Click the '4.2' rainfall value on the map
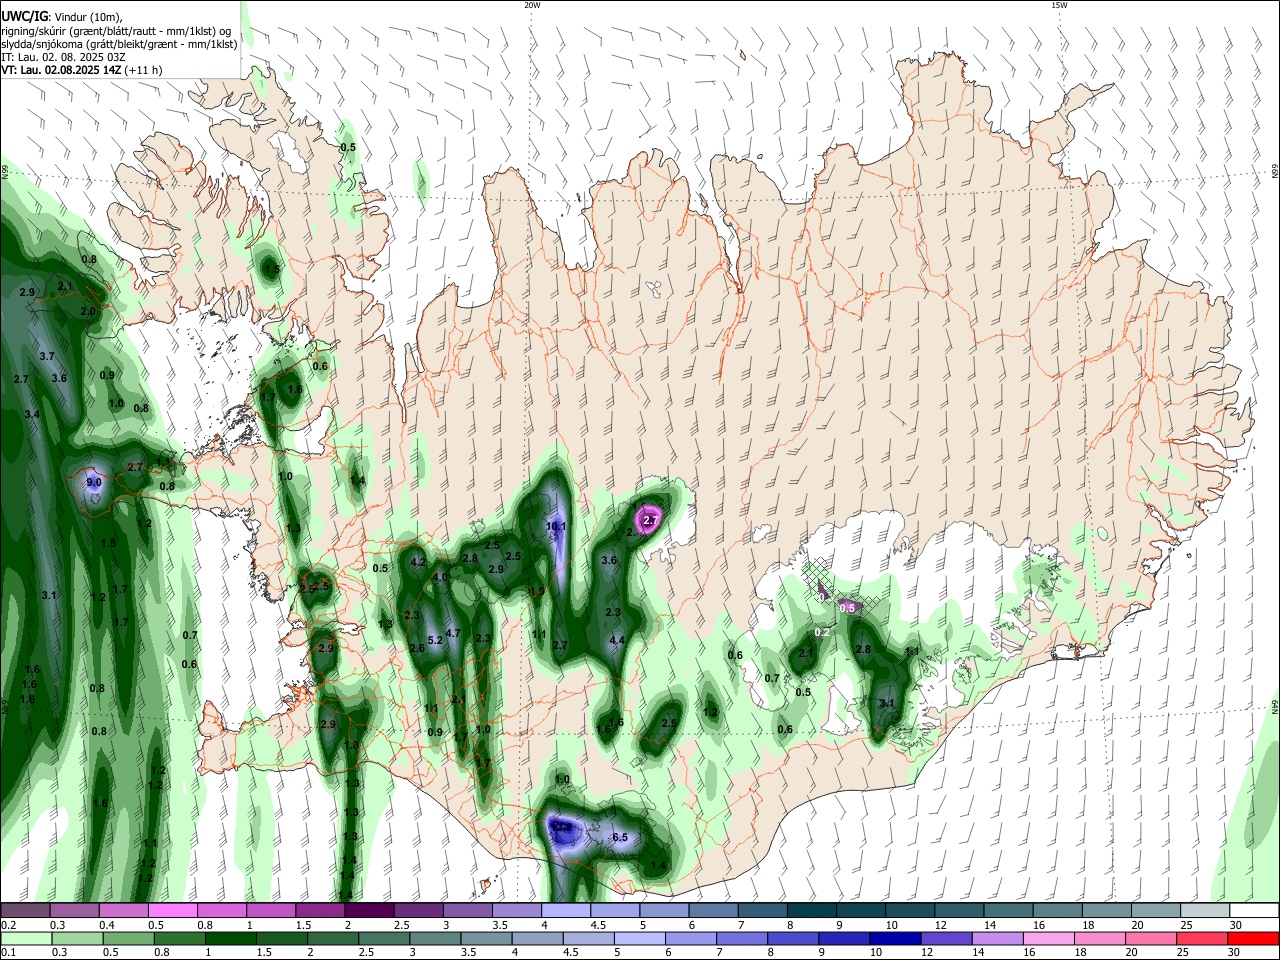This screenshot has width=1280, height=960. pos(418,562)
